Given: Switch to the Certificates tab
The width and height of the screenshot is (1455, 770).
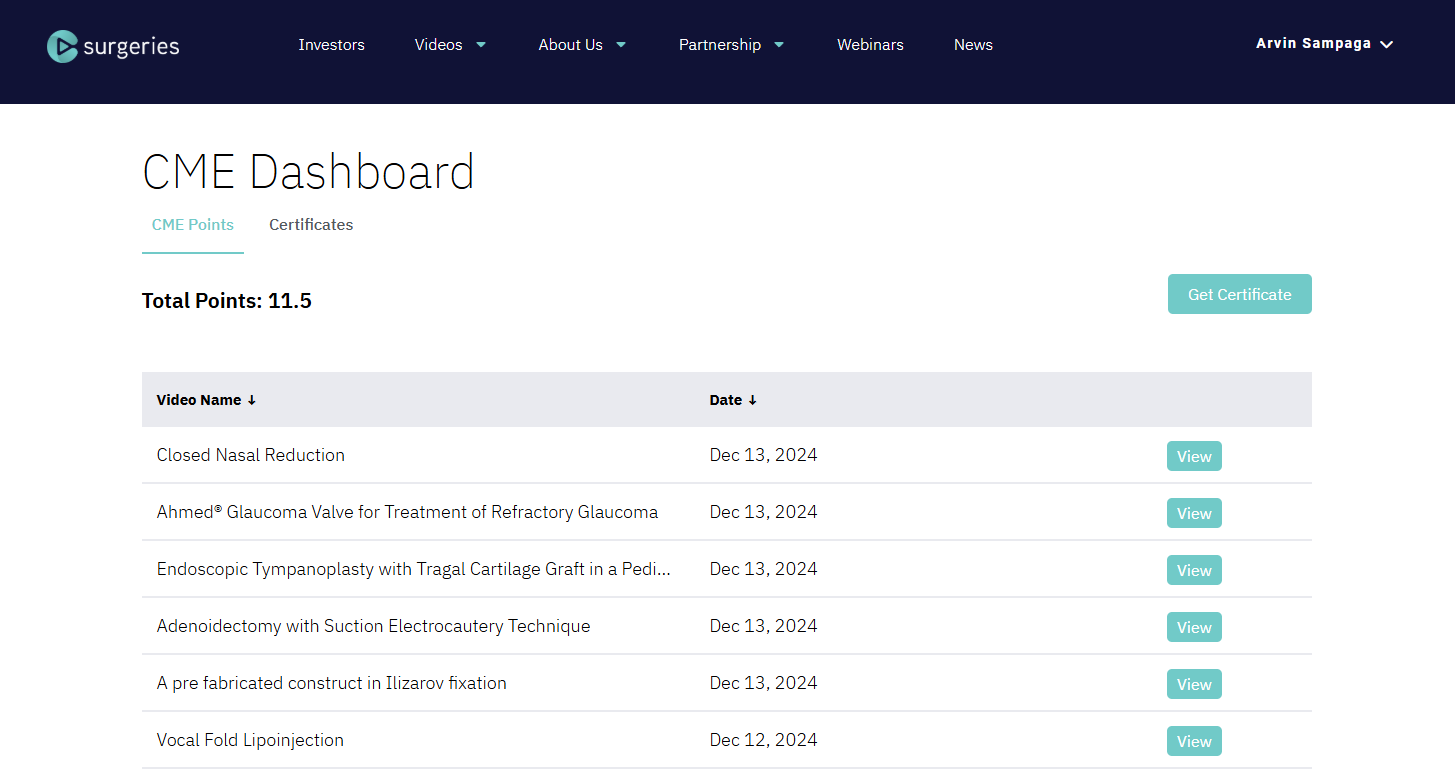Looking at the screenshot, I should tap(311, 225).
